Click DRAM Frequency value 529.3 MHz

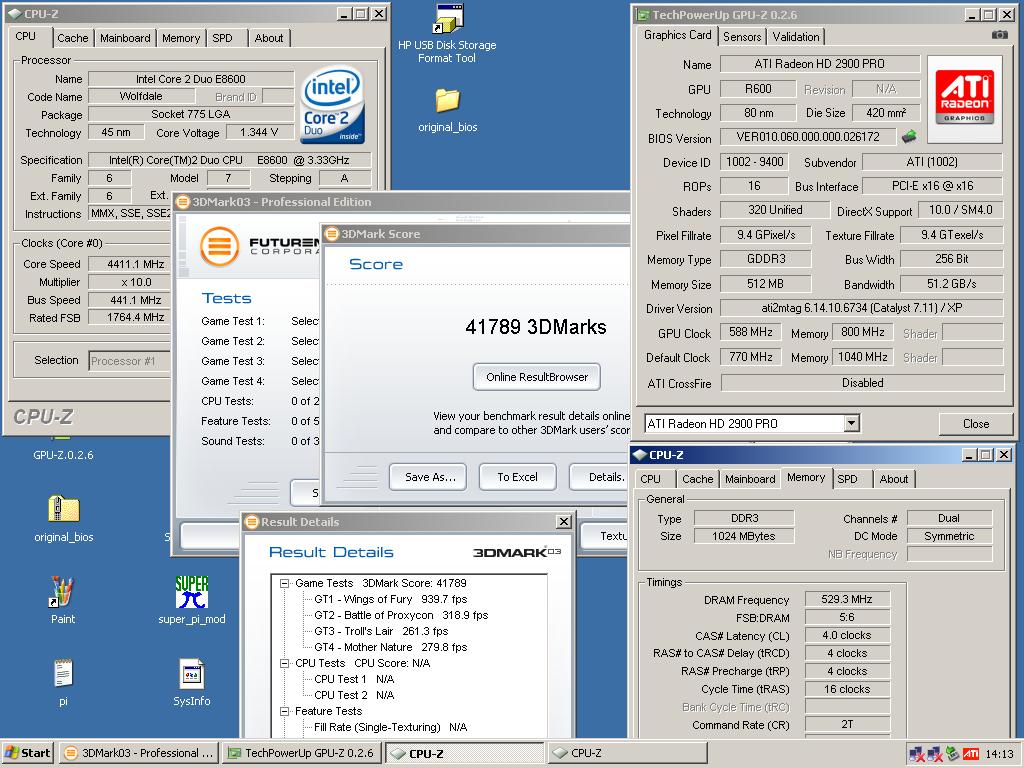tap(847, 599)
